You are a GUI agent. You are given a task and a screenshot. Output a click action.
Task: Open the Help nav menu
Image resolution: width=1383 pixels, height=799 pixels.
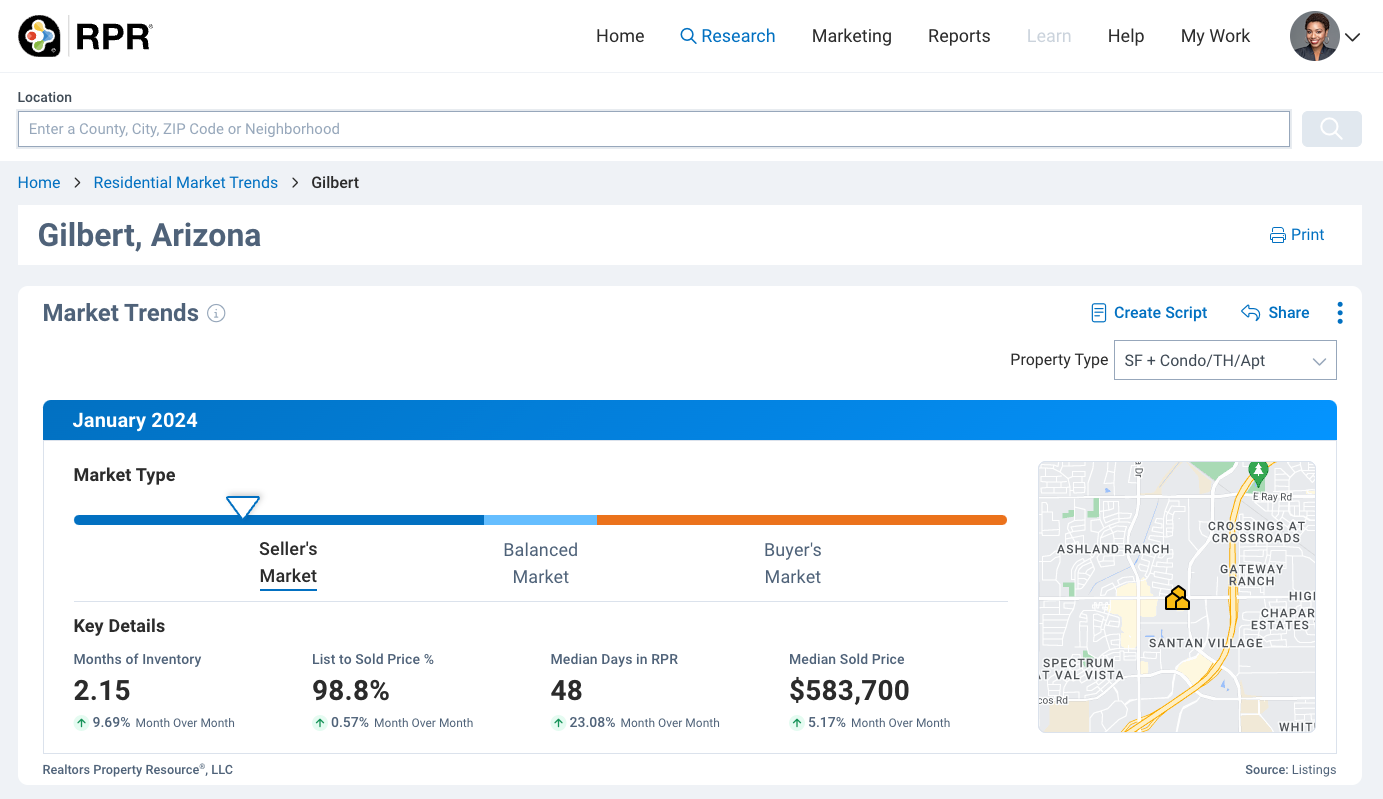tap(1126, 36)
